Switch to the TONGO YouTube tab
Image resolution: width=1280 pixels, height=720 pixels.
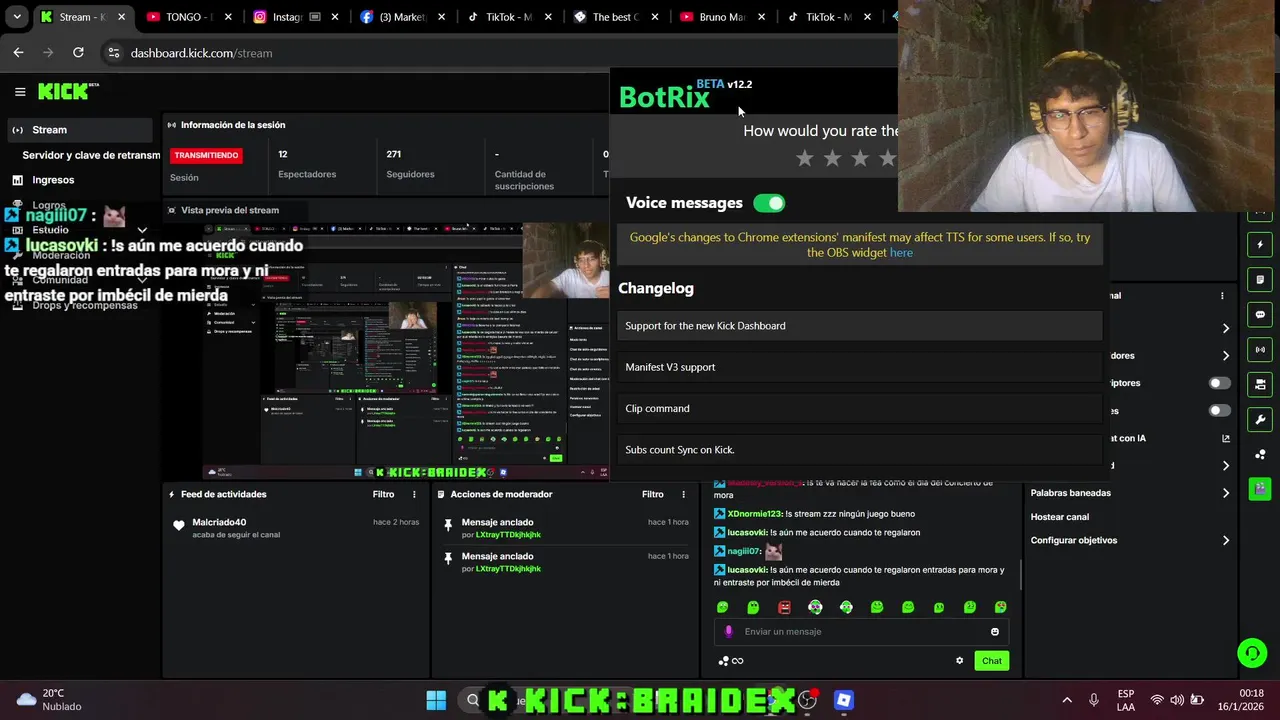tap(187, 17)
